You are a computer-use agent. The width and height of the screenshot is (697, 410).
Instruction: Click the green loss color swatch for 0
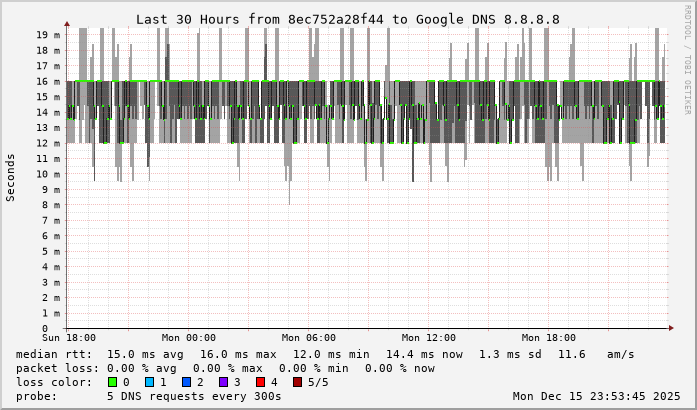112,382
